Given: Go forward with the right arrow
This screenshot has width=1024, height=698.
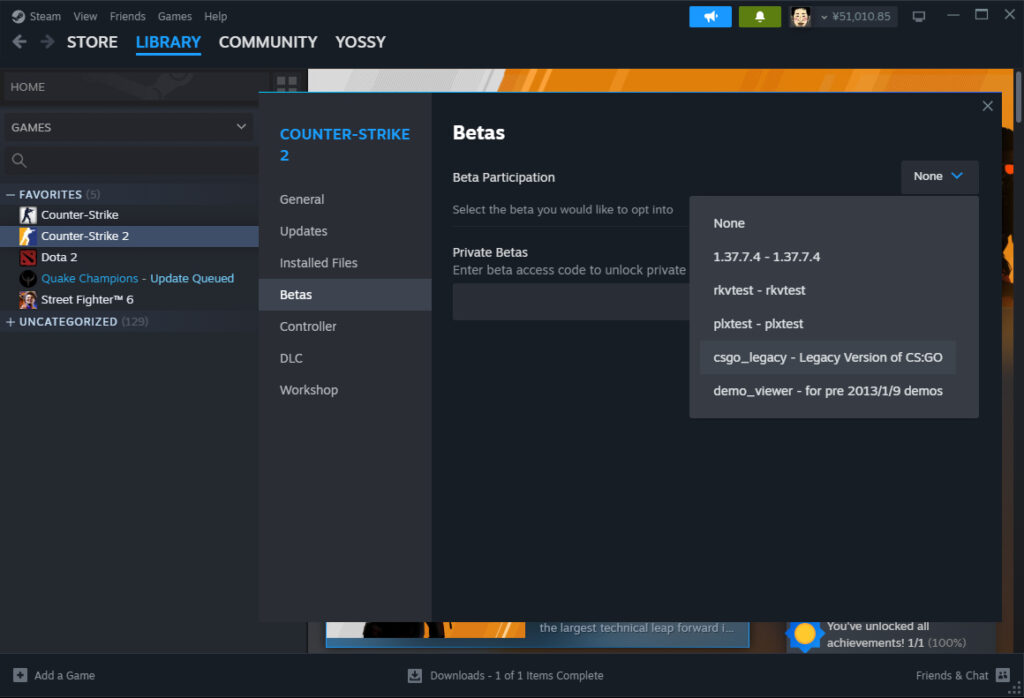Looking at the screenshot, I should (47, 42).
